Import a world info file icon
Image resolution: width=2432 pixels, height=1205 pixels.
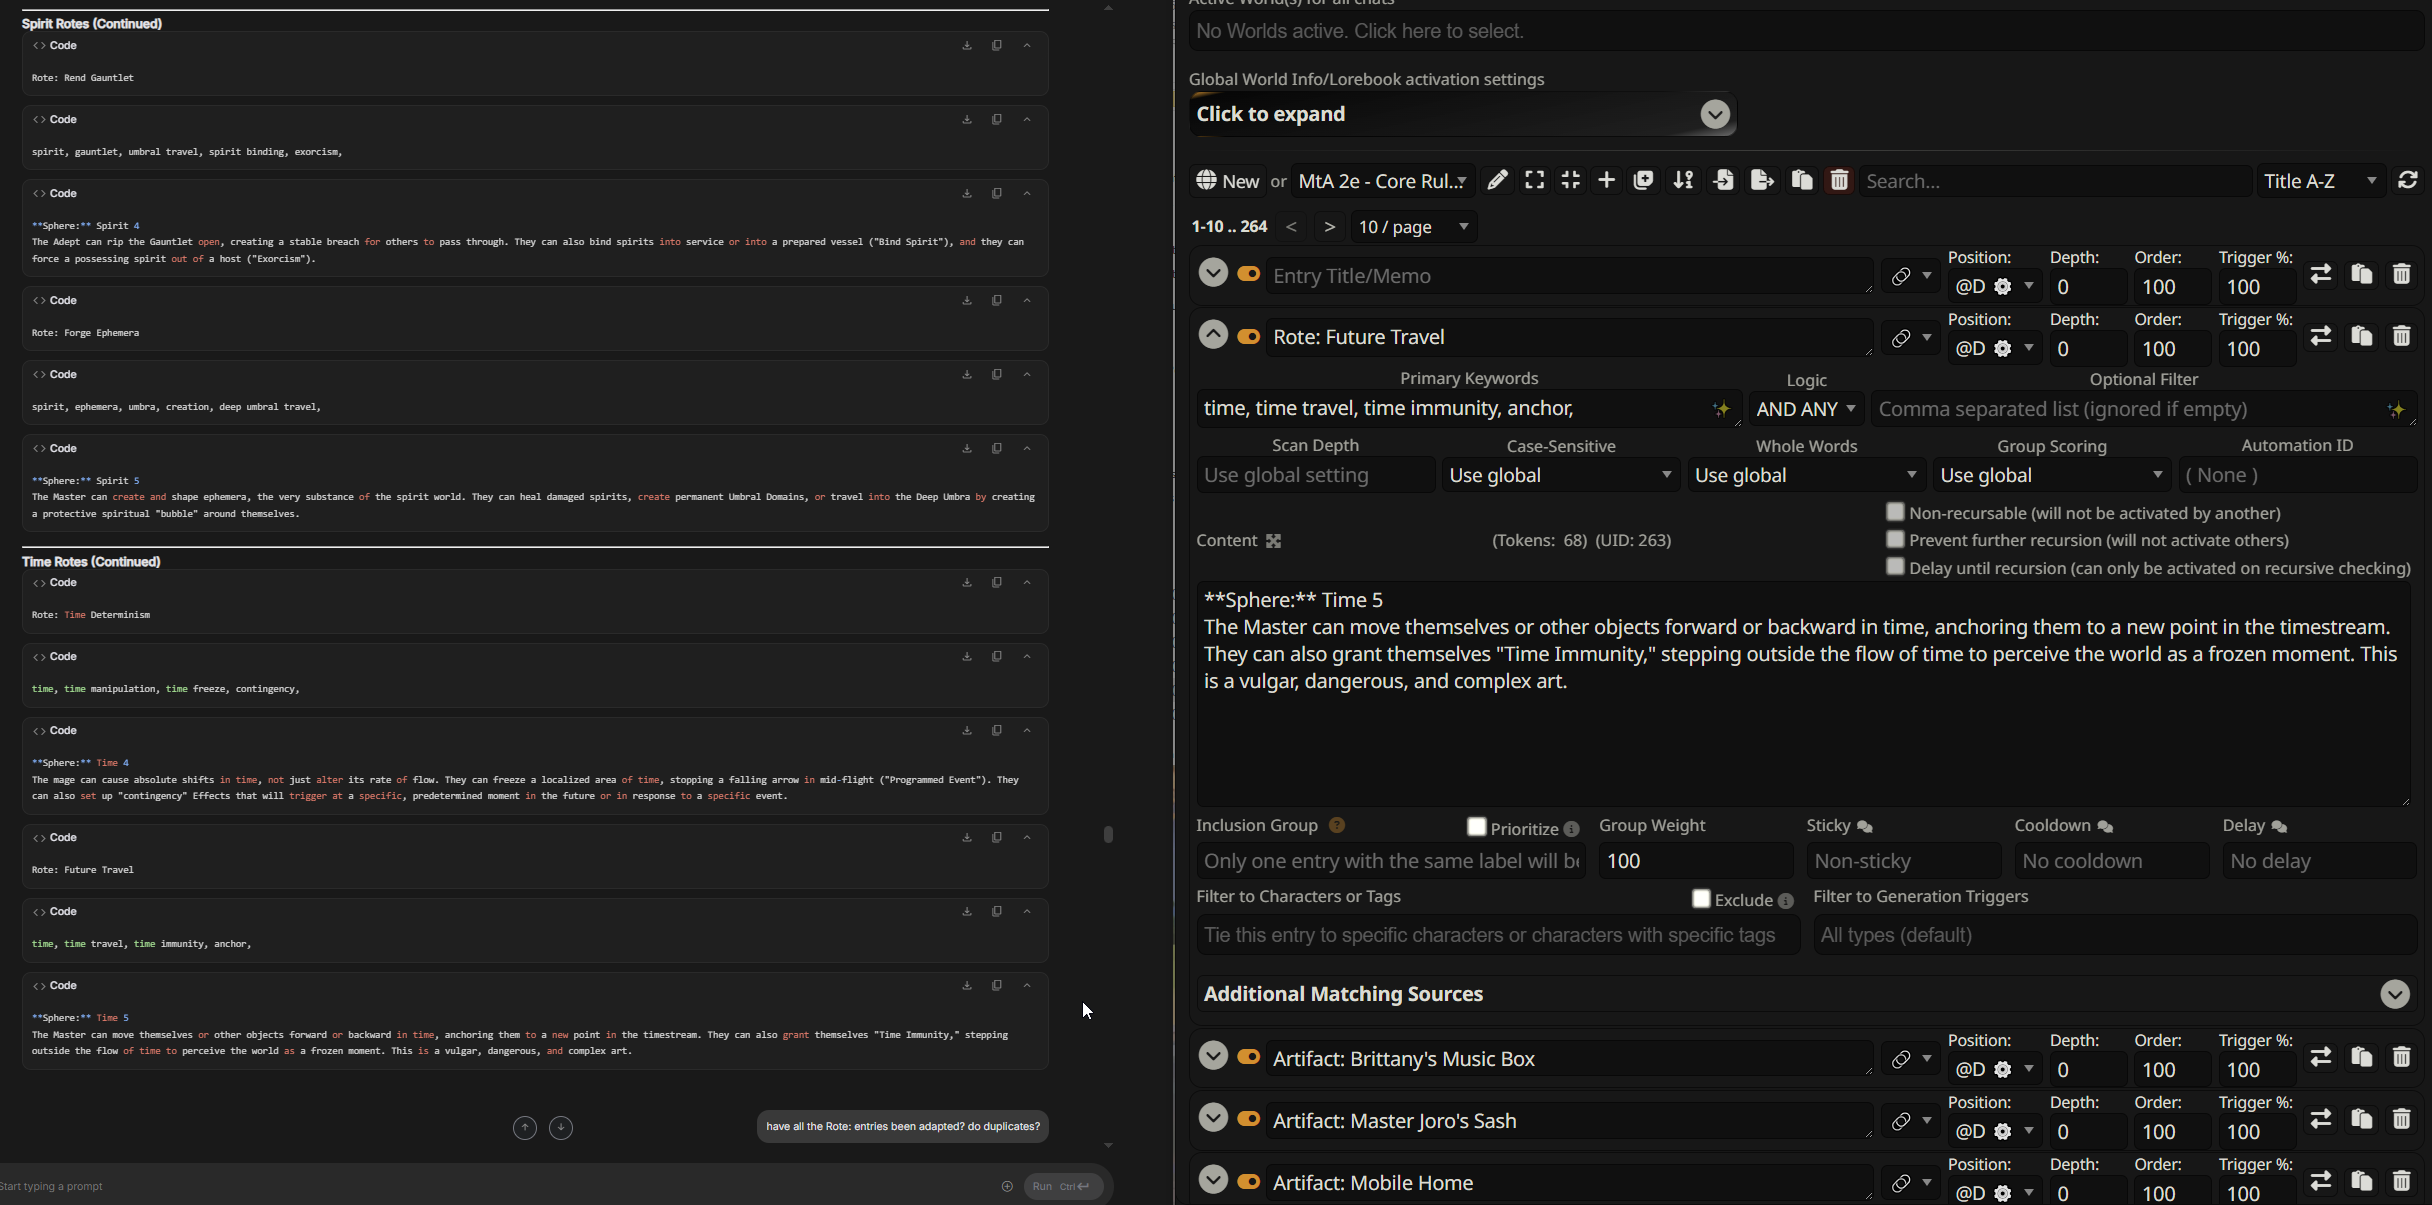coord(1723,180)
